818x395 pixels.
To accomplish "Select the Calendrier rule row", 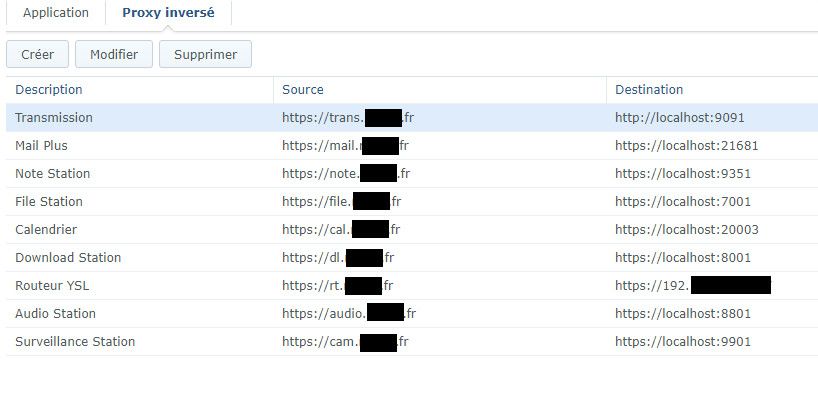I will tap(412, 230).
